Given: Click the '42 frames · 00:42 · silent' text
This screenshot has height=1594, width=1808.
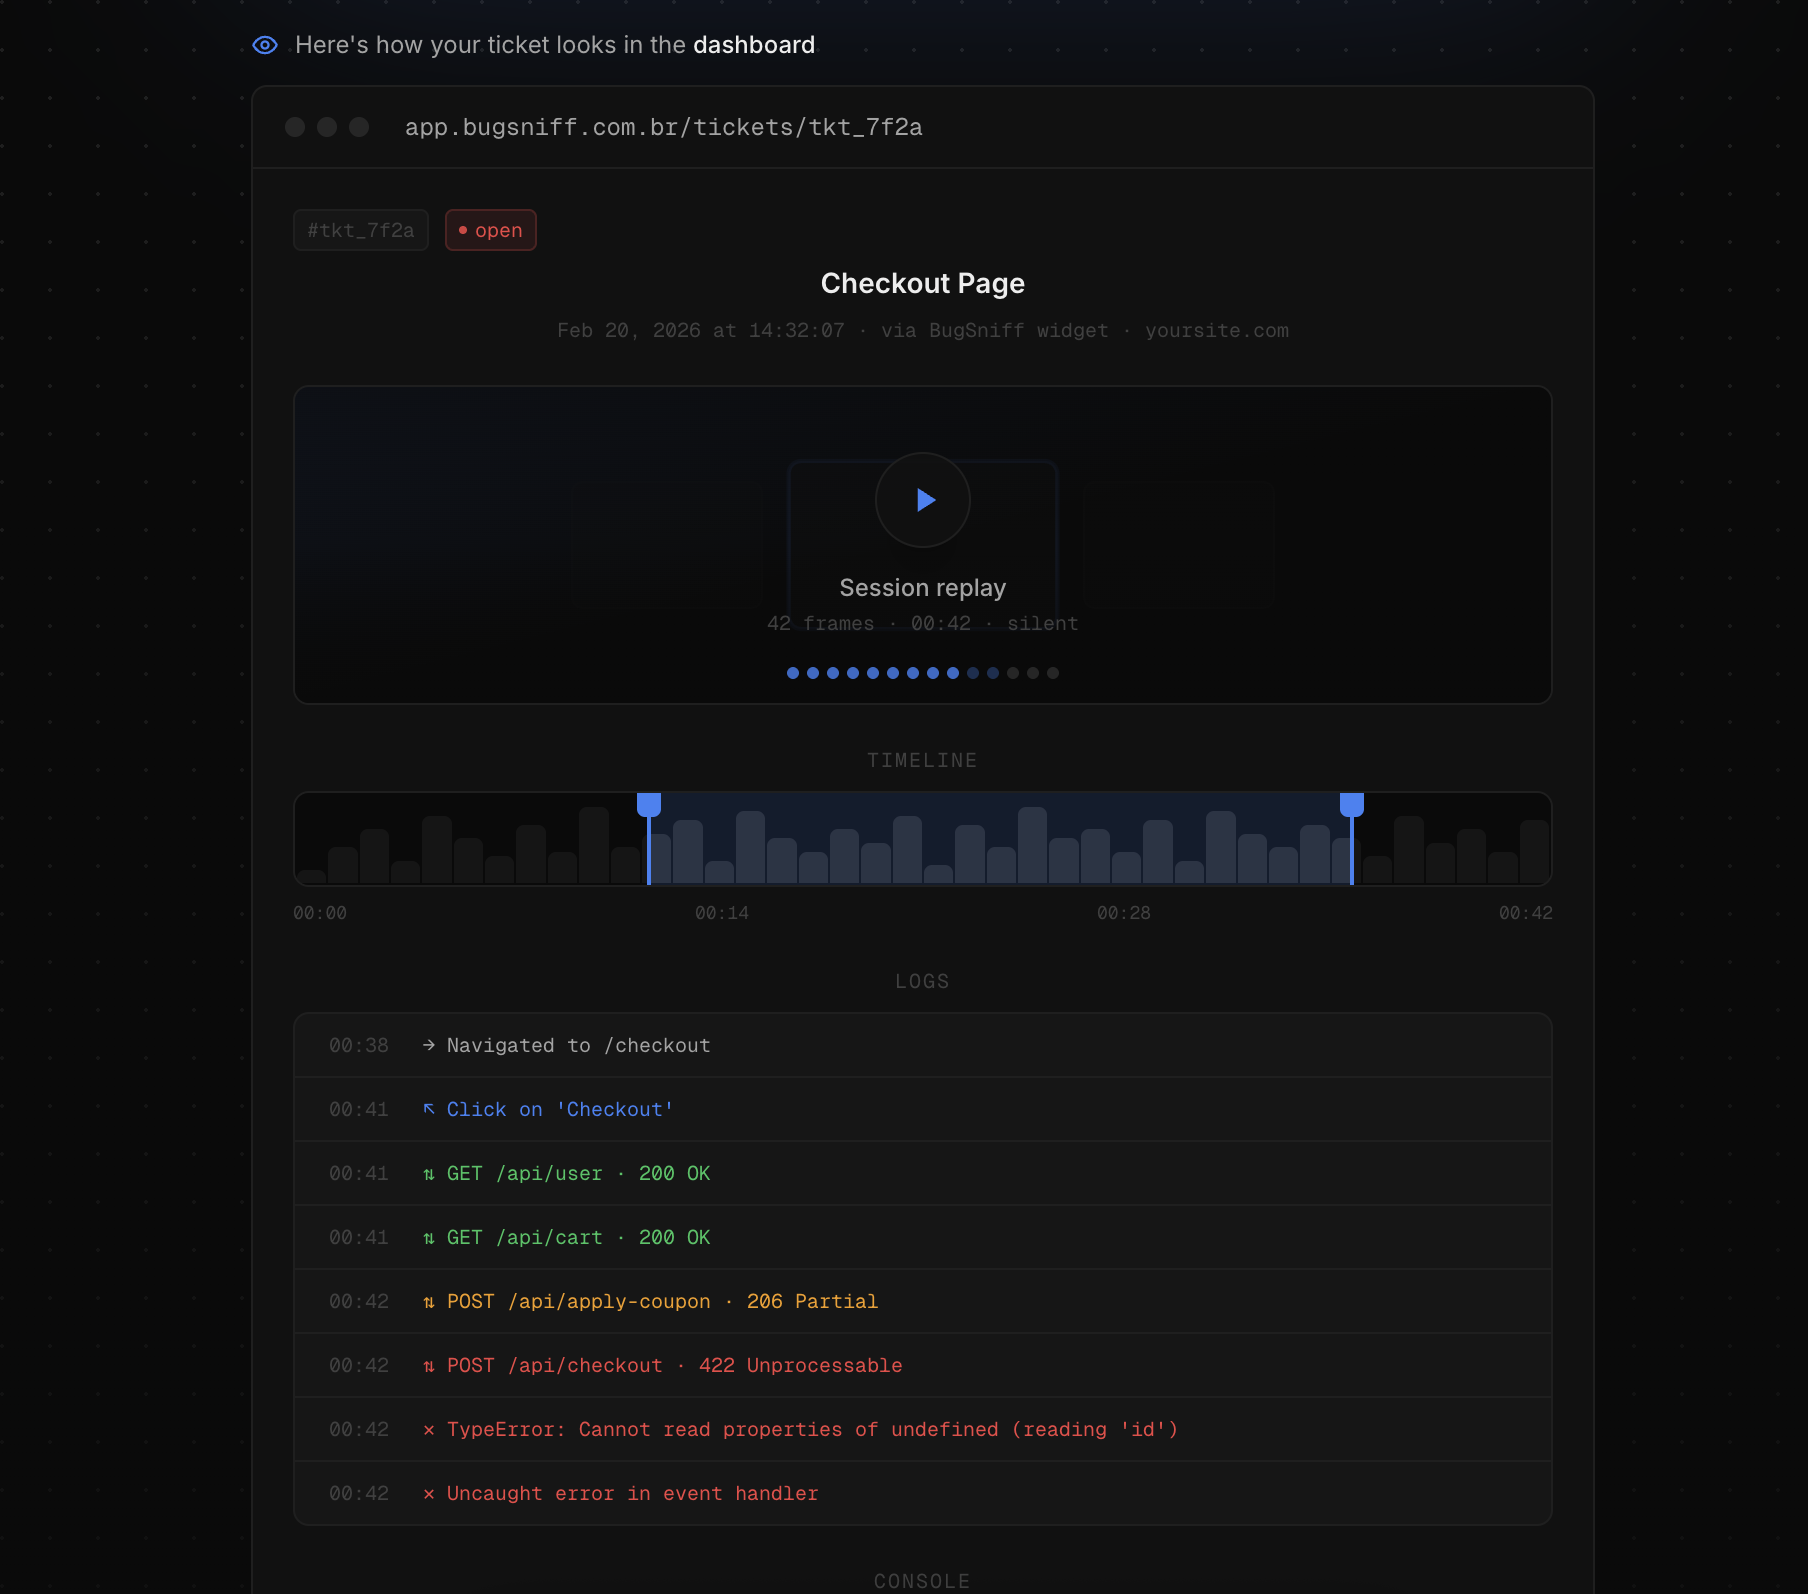Looking at the screenshot, I should [923, 623].
